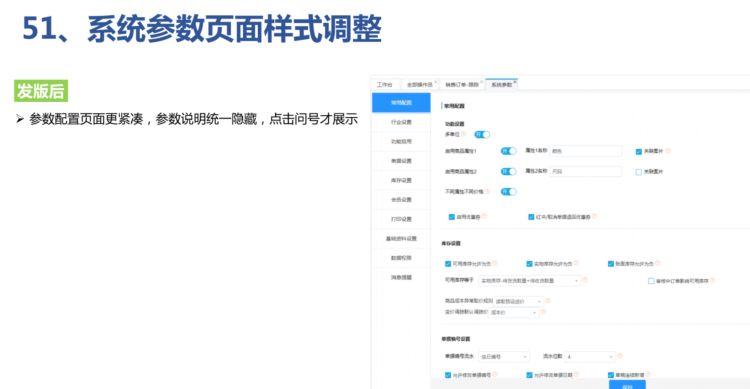750x389 pixels.
Task: Click question mark after 账面库存允许为负
Action: (658, 263)
